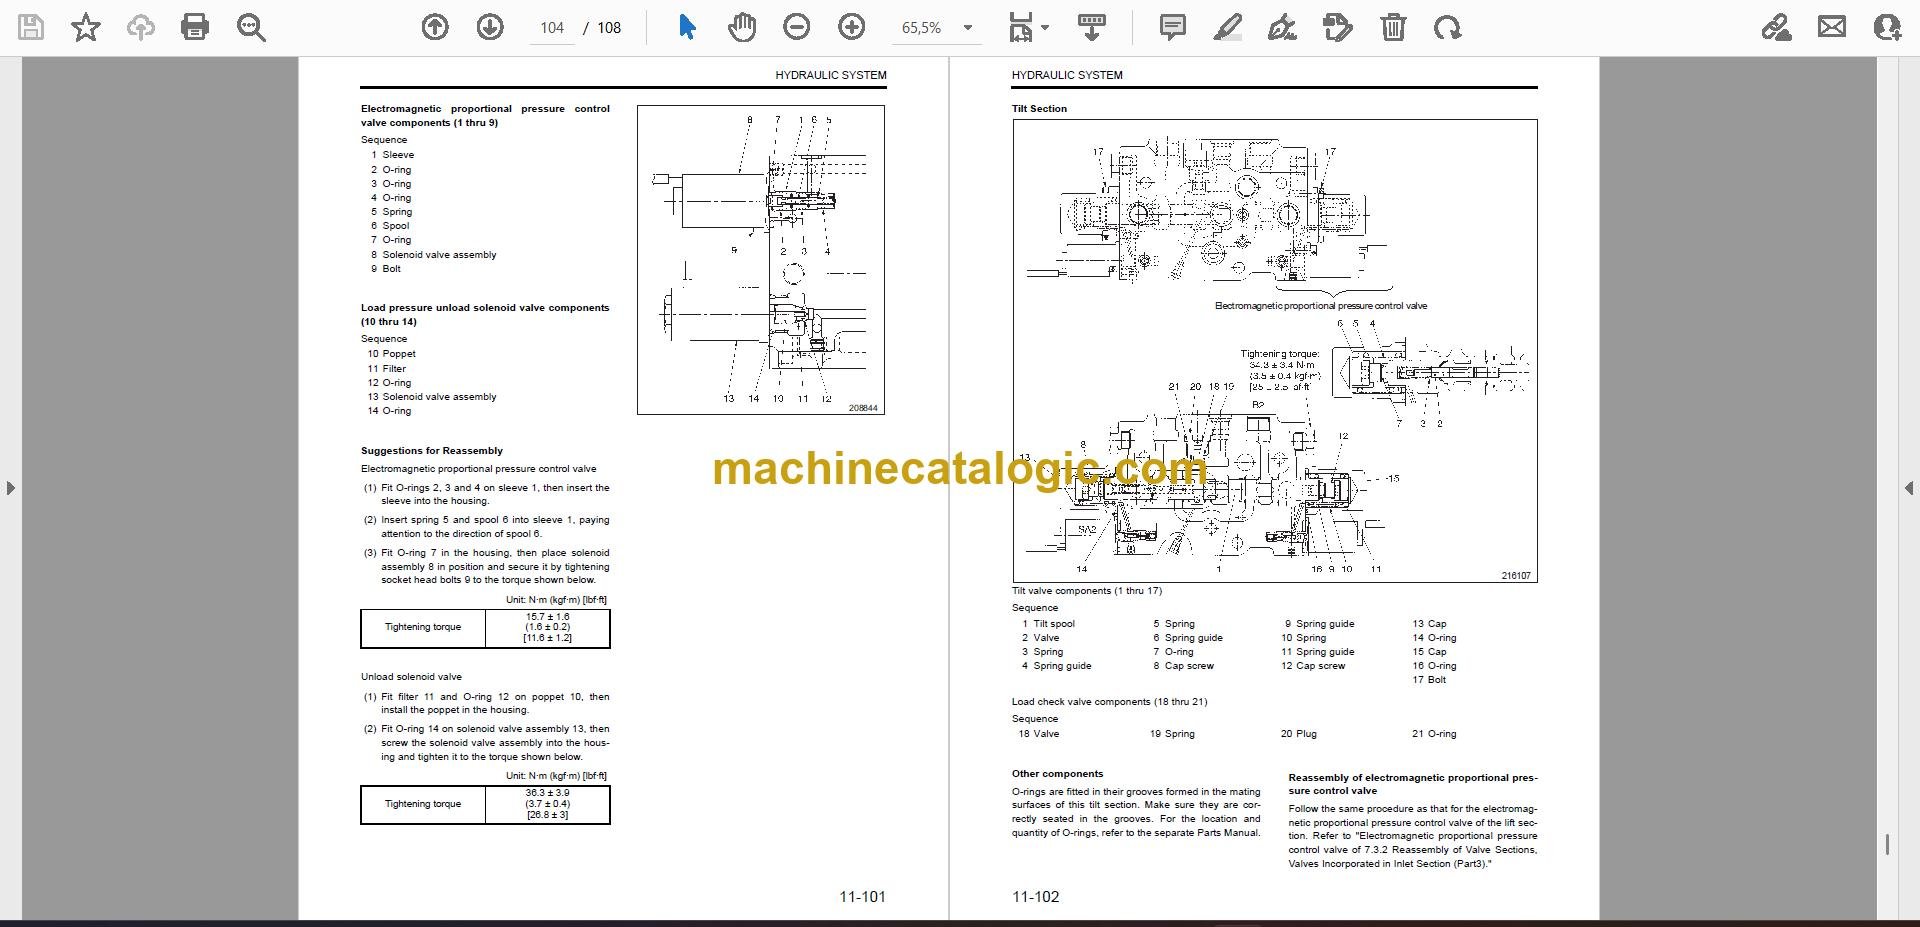Expand the right tools pane

pyautogui.click(x=1909, y=488)
